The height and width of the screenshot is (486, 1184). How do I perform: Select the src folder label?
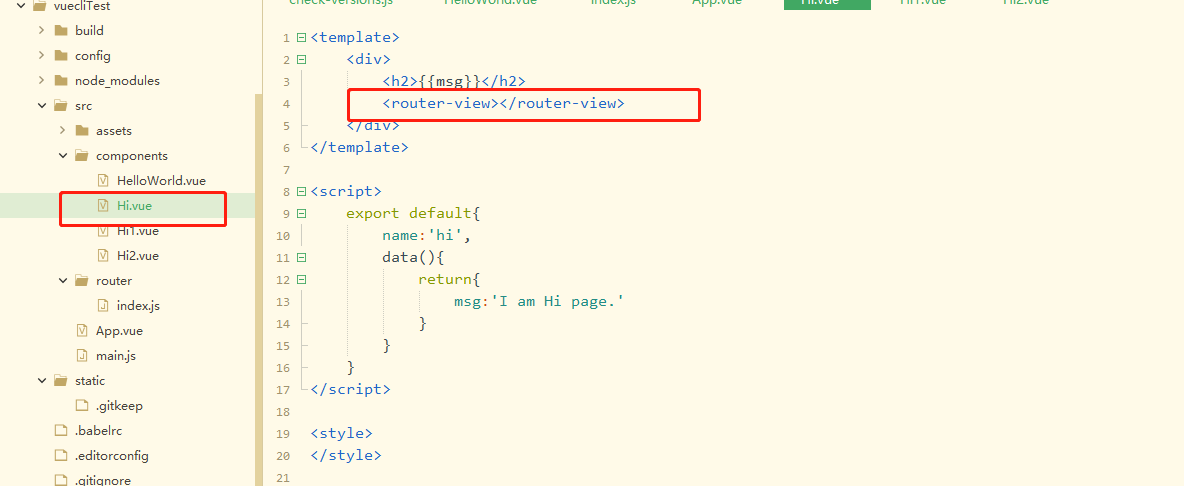[83, 106]
